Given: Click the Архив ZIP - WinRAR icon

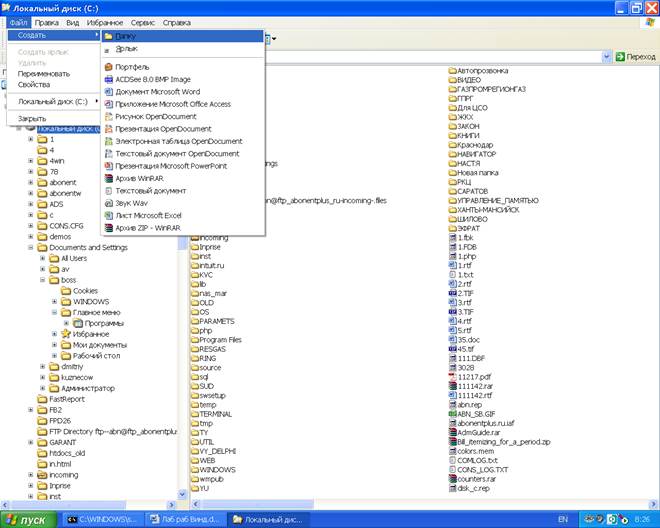Looking at the screenshot, I should click(109, 228).
